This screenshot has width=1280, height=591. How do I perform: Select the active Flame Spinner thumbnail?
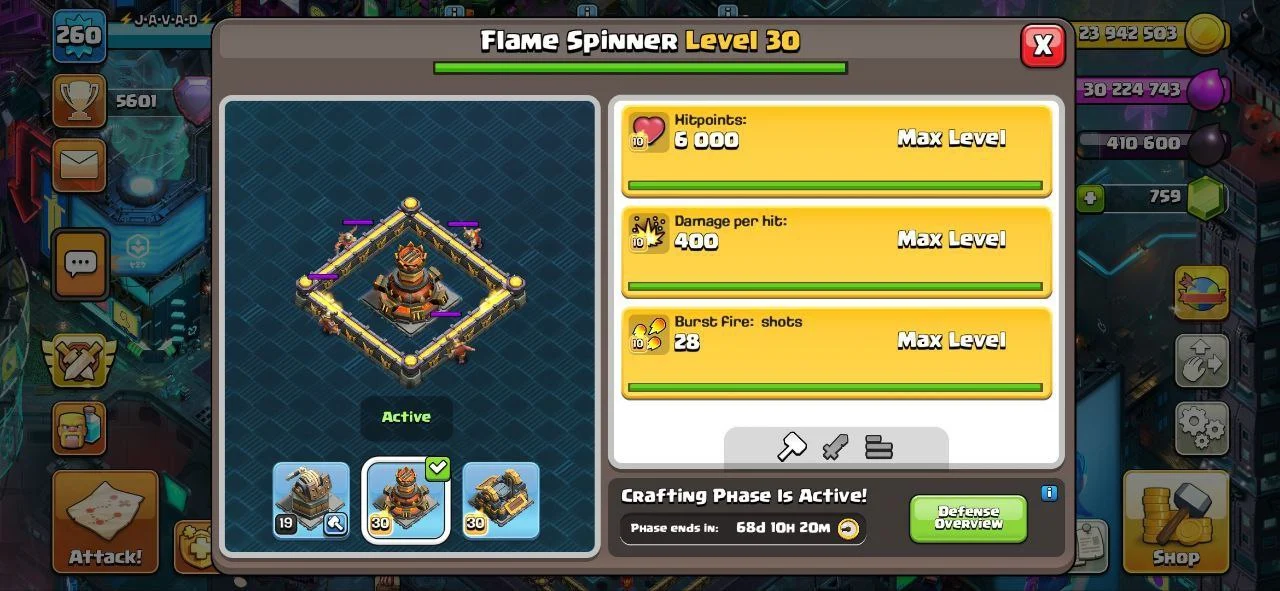point(406,500)
